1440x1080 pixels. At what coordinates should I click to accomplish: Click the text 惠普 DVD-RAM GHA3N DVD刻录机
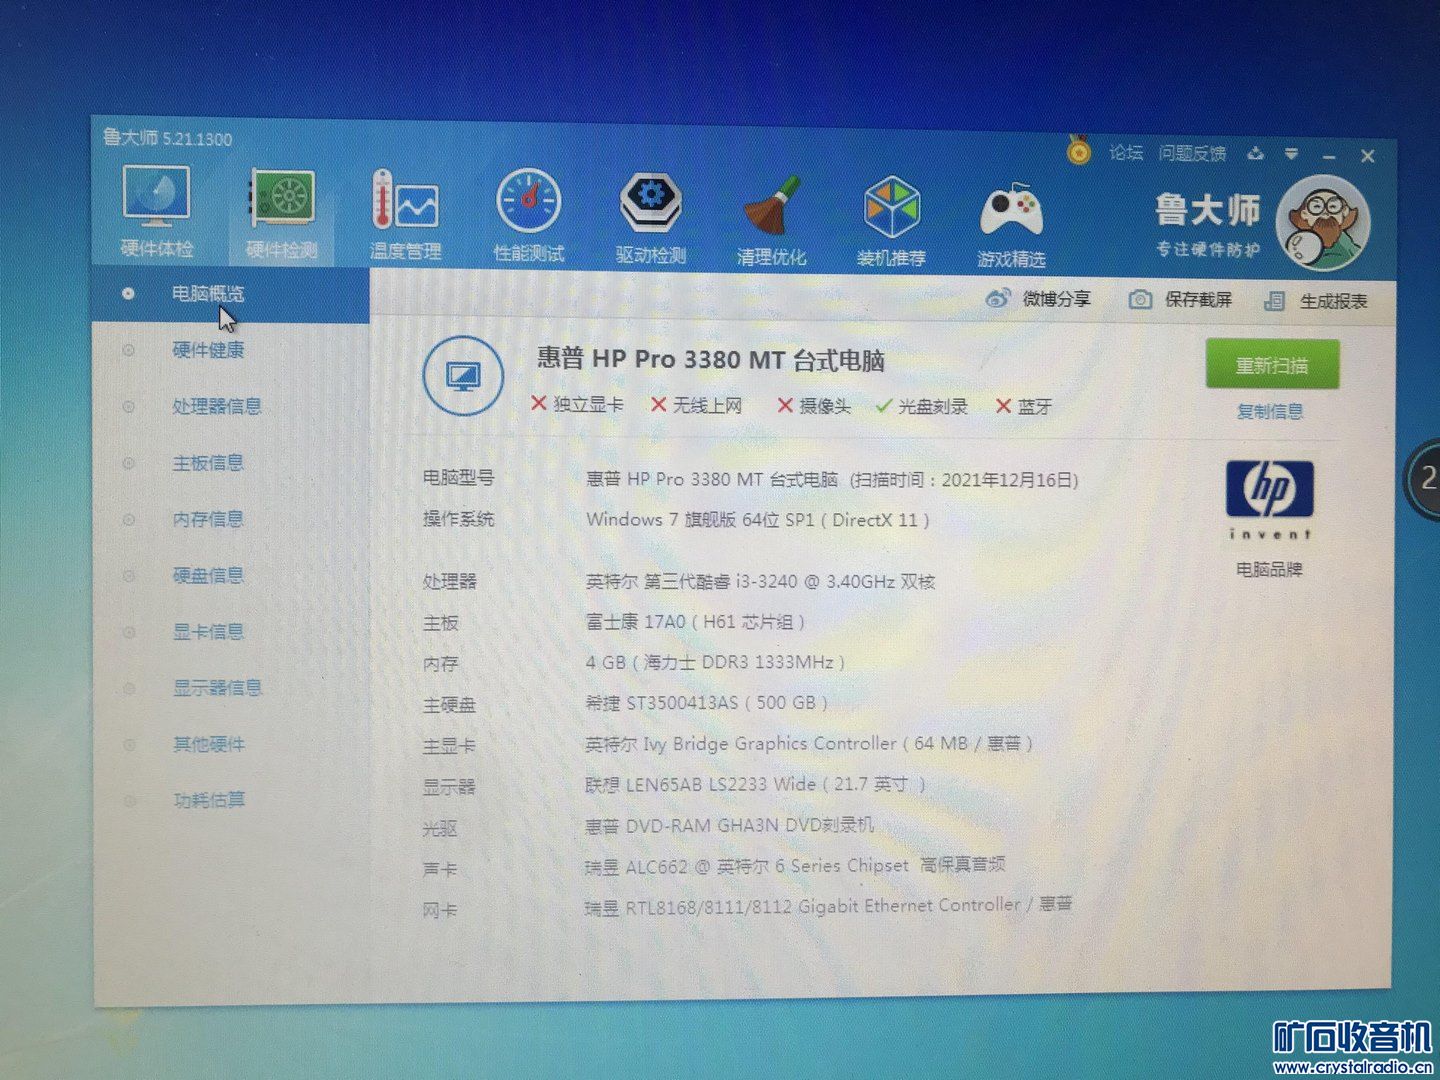click(x=730, y=825)
